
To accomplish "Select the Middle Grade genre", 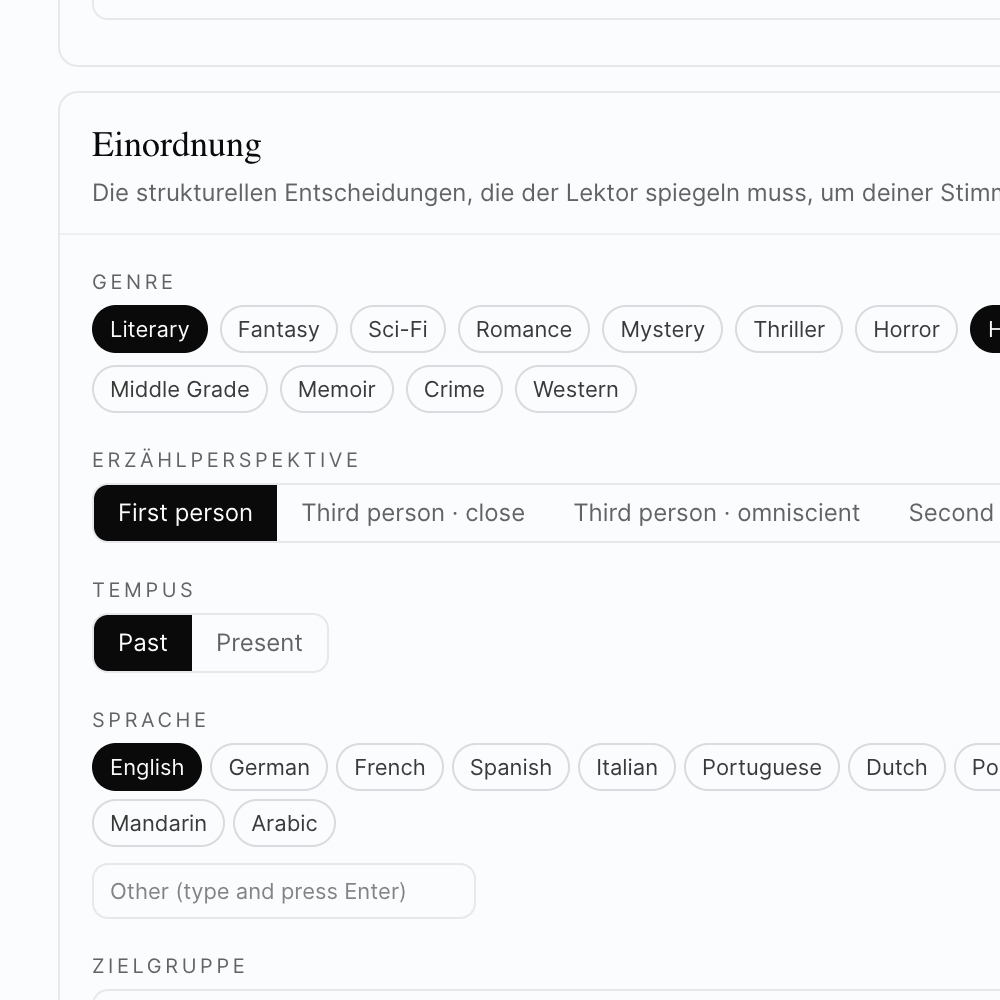I will [x=179, y=389].
